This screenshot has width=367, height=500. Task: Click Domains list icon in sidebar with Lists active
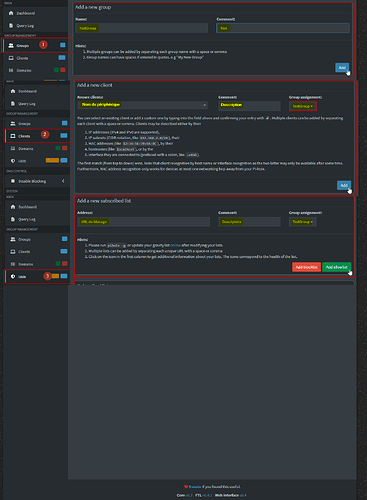13,264
